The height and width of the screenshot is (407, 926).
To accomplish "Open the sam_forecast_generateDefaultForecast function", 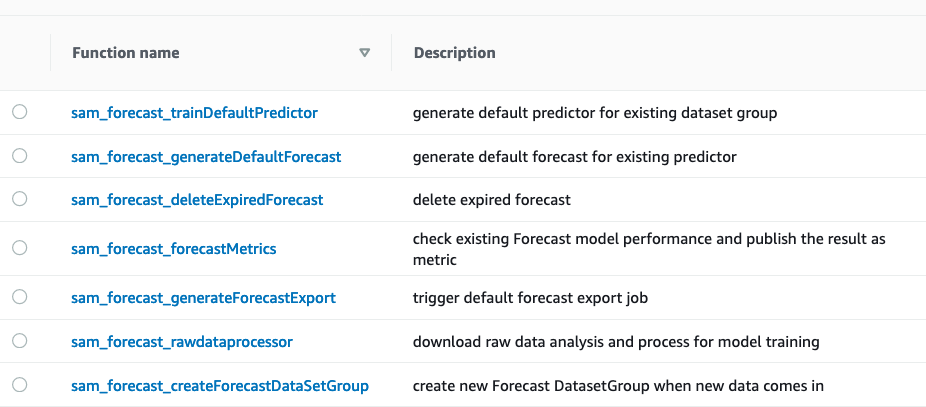I will [206, 157].
